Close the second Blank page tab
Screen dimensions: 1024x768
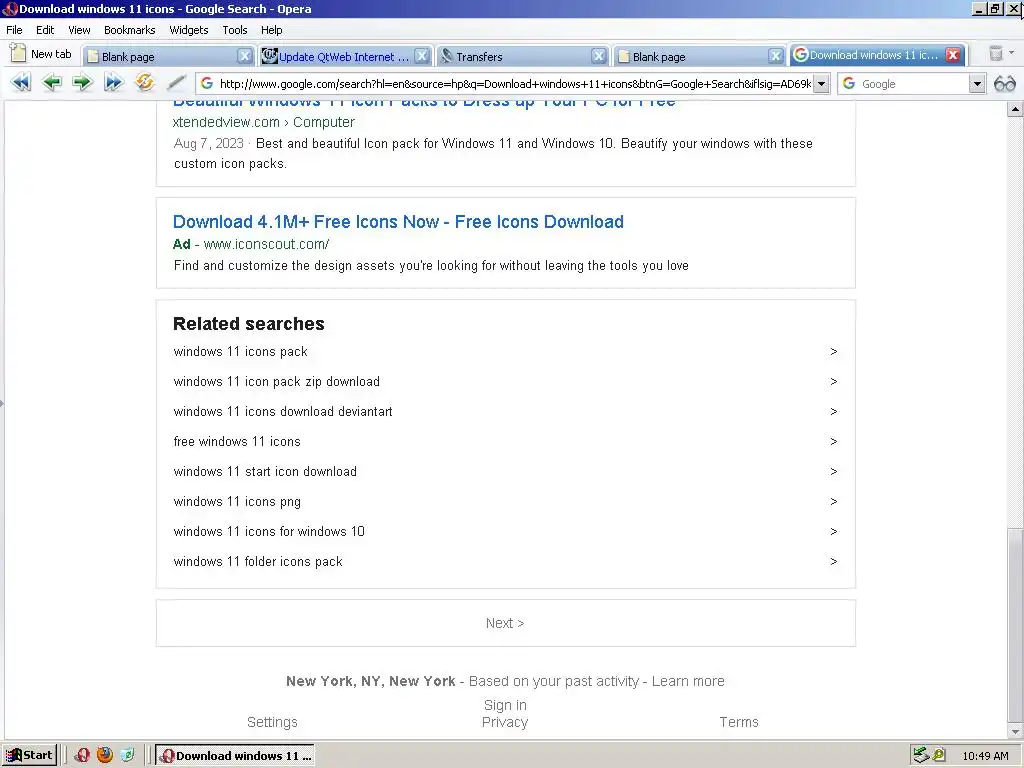click(x=775, y=56)
